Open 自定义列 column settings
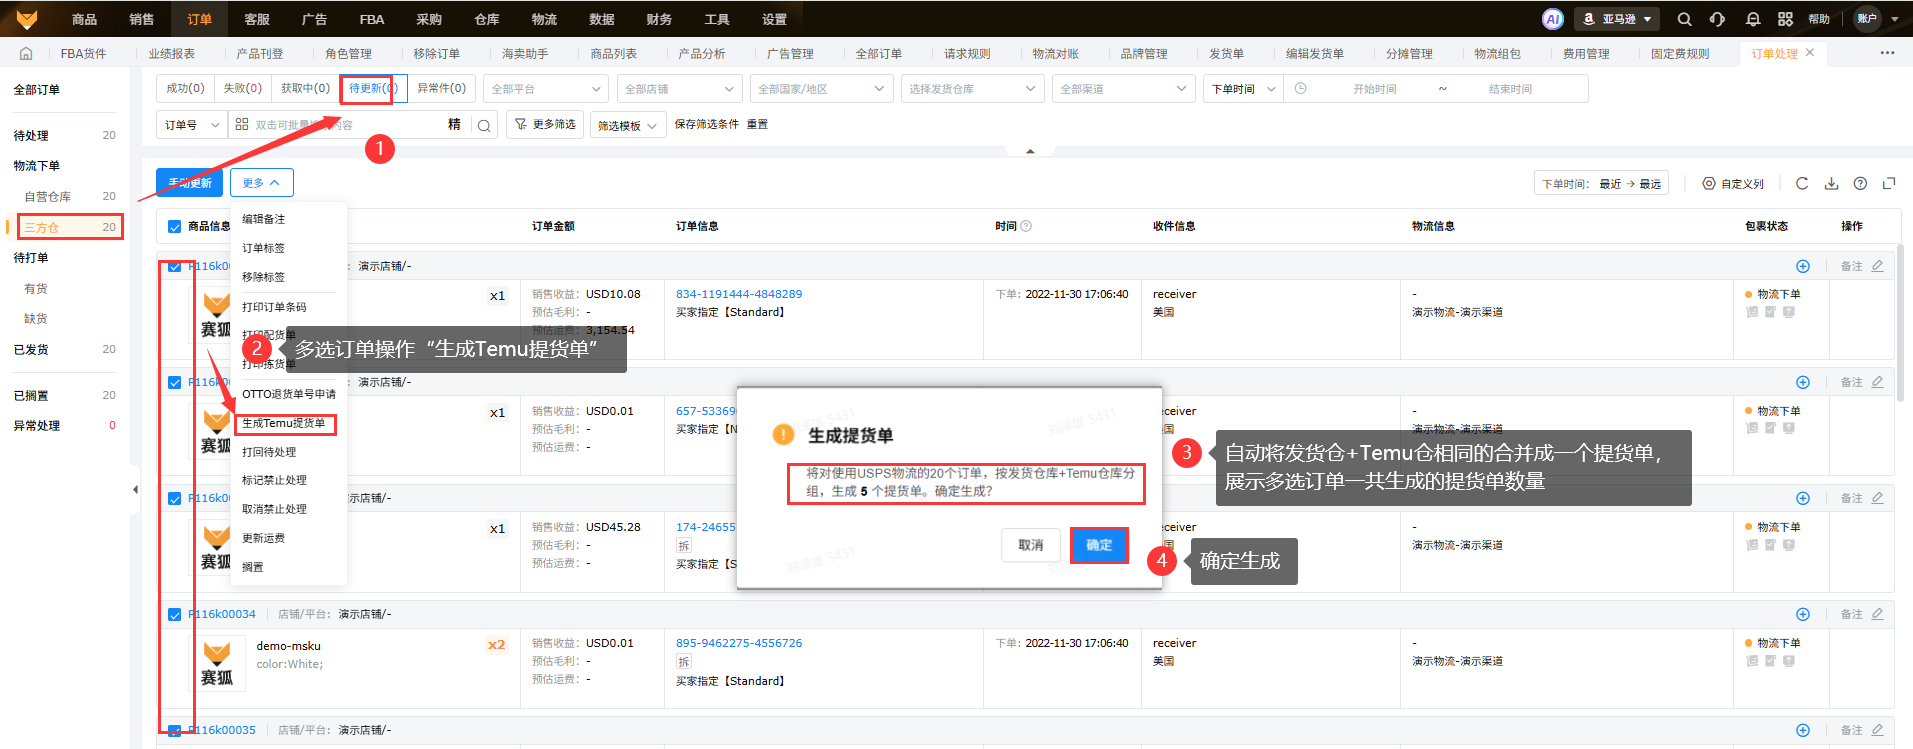Image resolution: width=1913 pixels, height=749 pixels. click(1734, 184)
